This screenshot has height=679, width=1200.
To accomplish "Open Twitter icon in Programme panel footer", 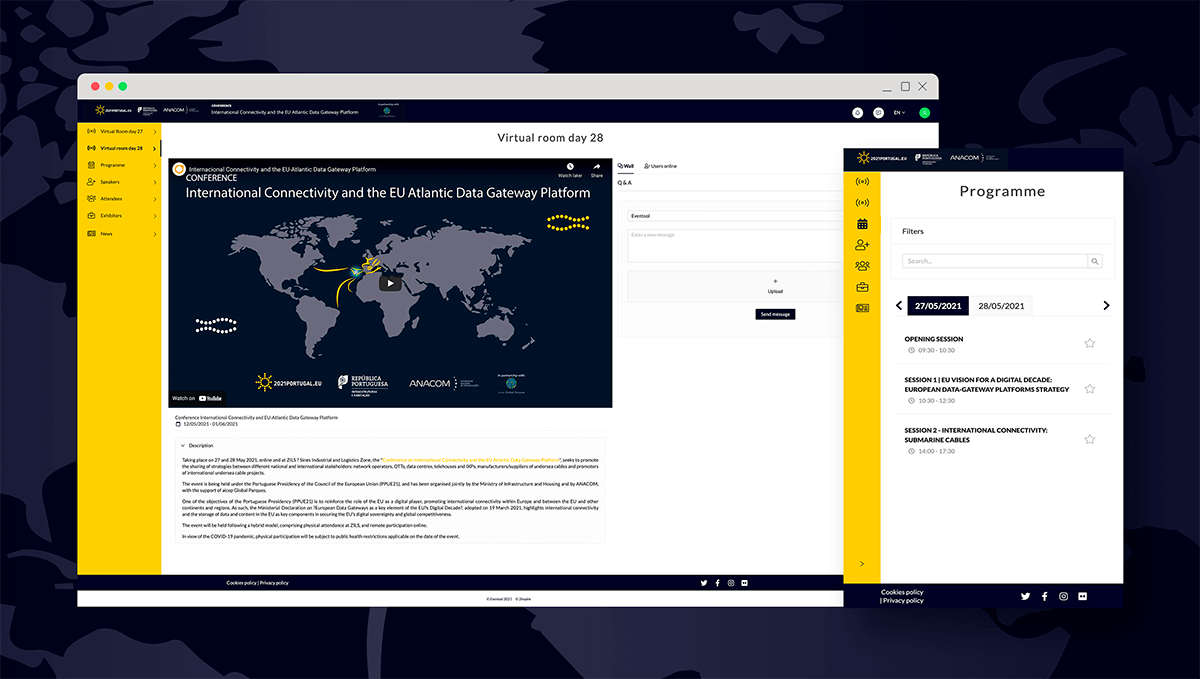I will (x=1025, y=596).
